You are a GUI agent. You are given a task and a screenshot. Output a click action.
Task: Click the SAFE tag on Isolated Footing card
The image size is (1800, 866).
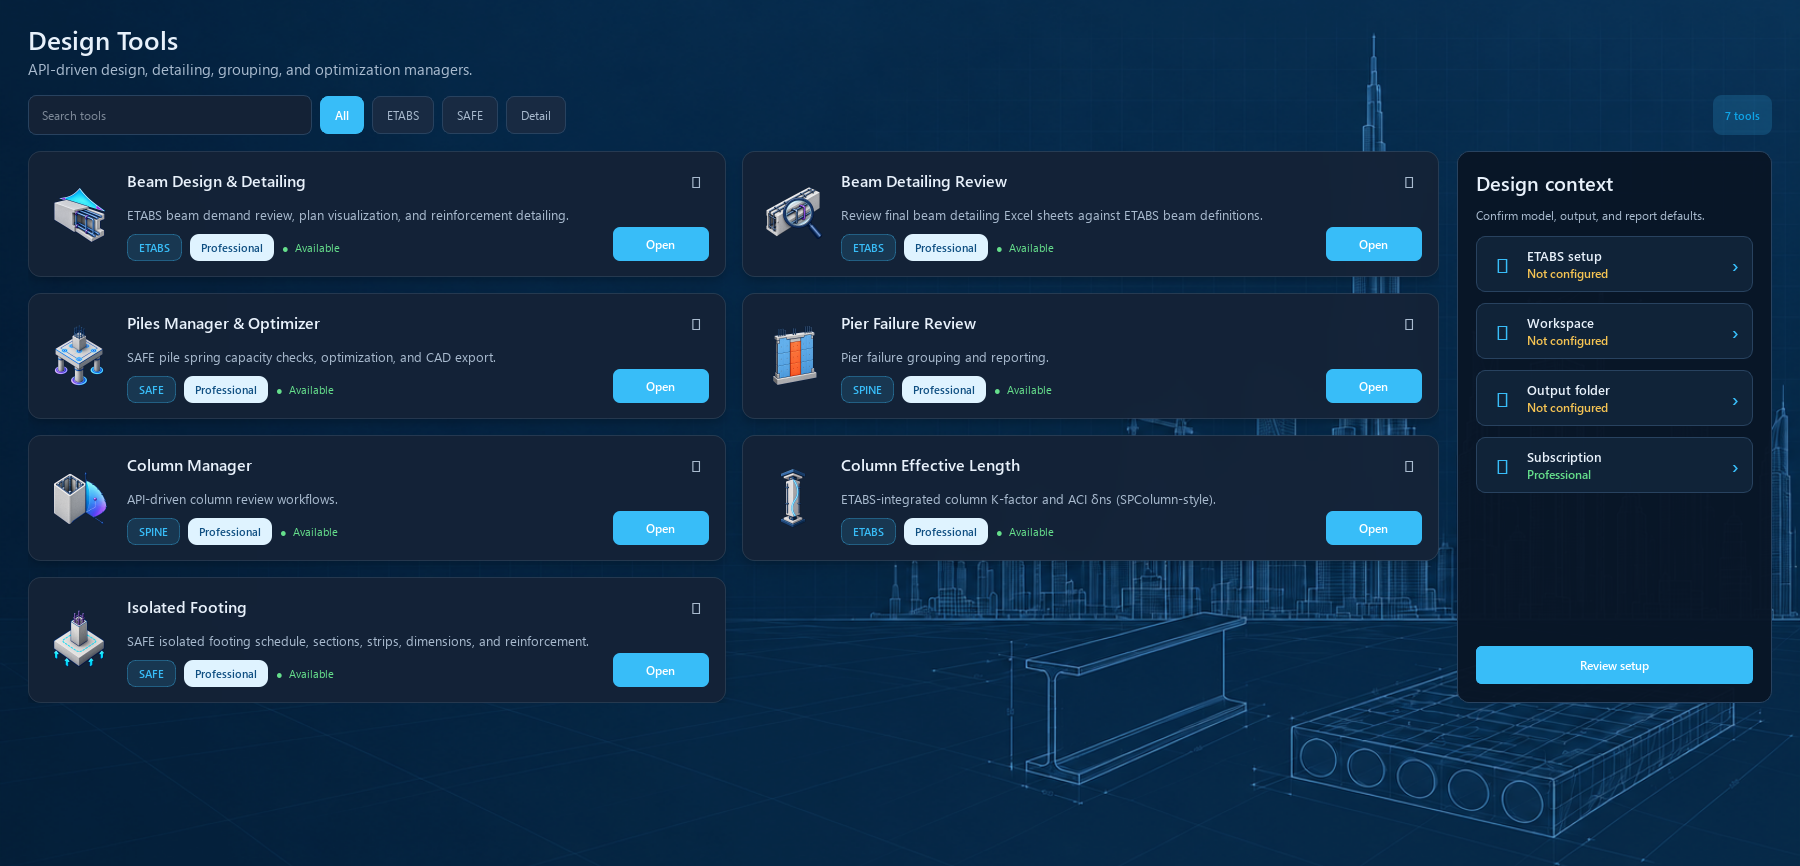click(x=151, y=673)
